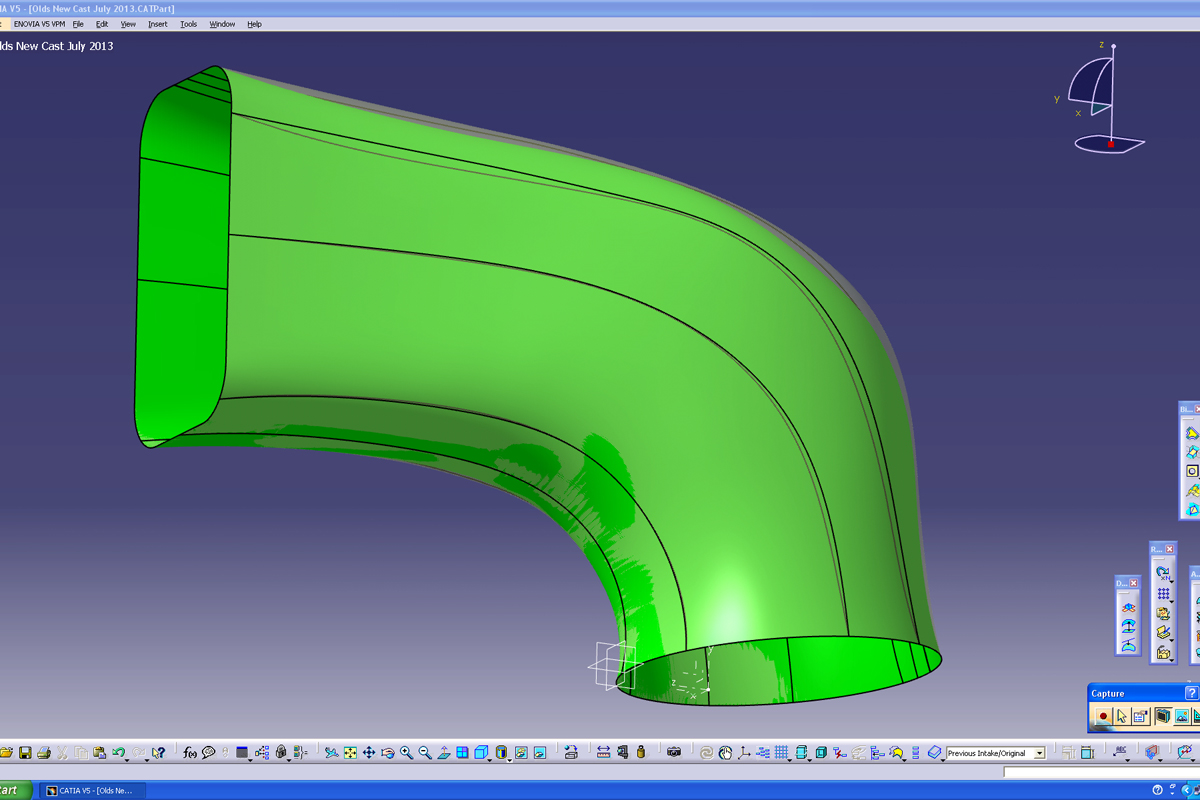The width and height of the screenshot is (1200, 800).
Task: Open the Insert menu
Action: [x=158, y=24]
